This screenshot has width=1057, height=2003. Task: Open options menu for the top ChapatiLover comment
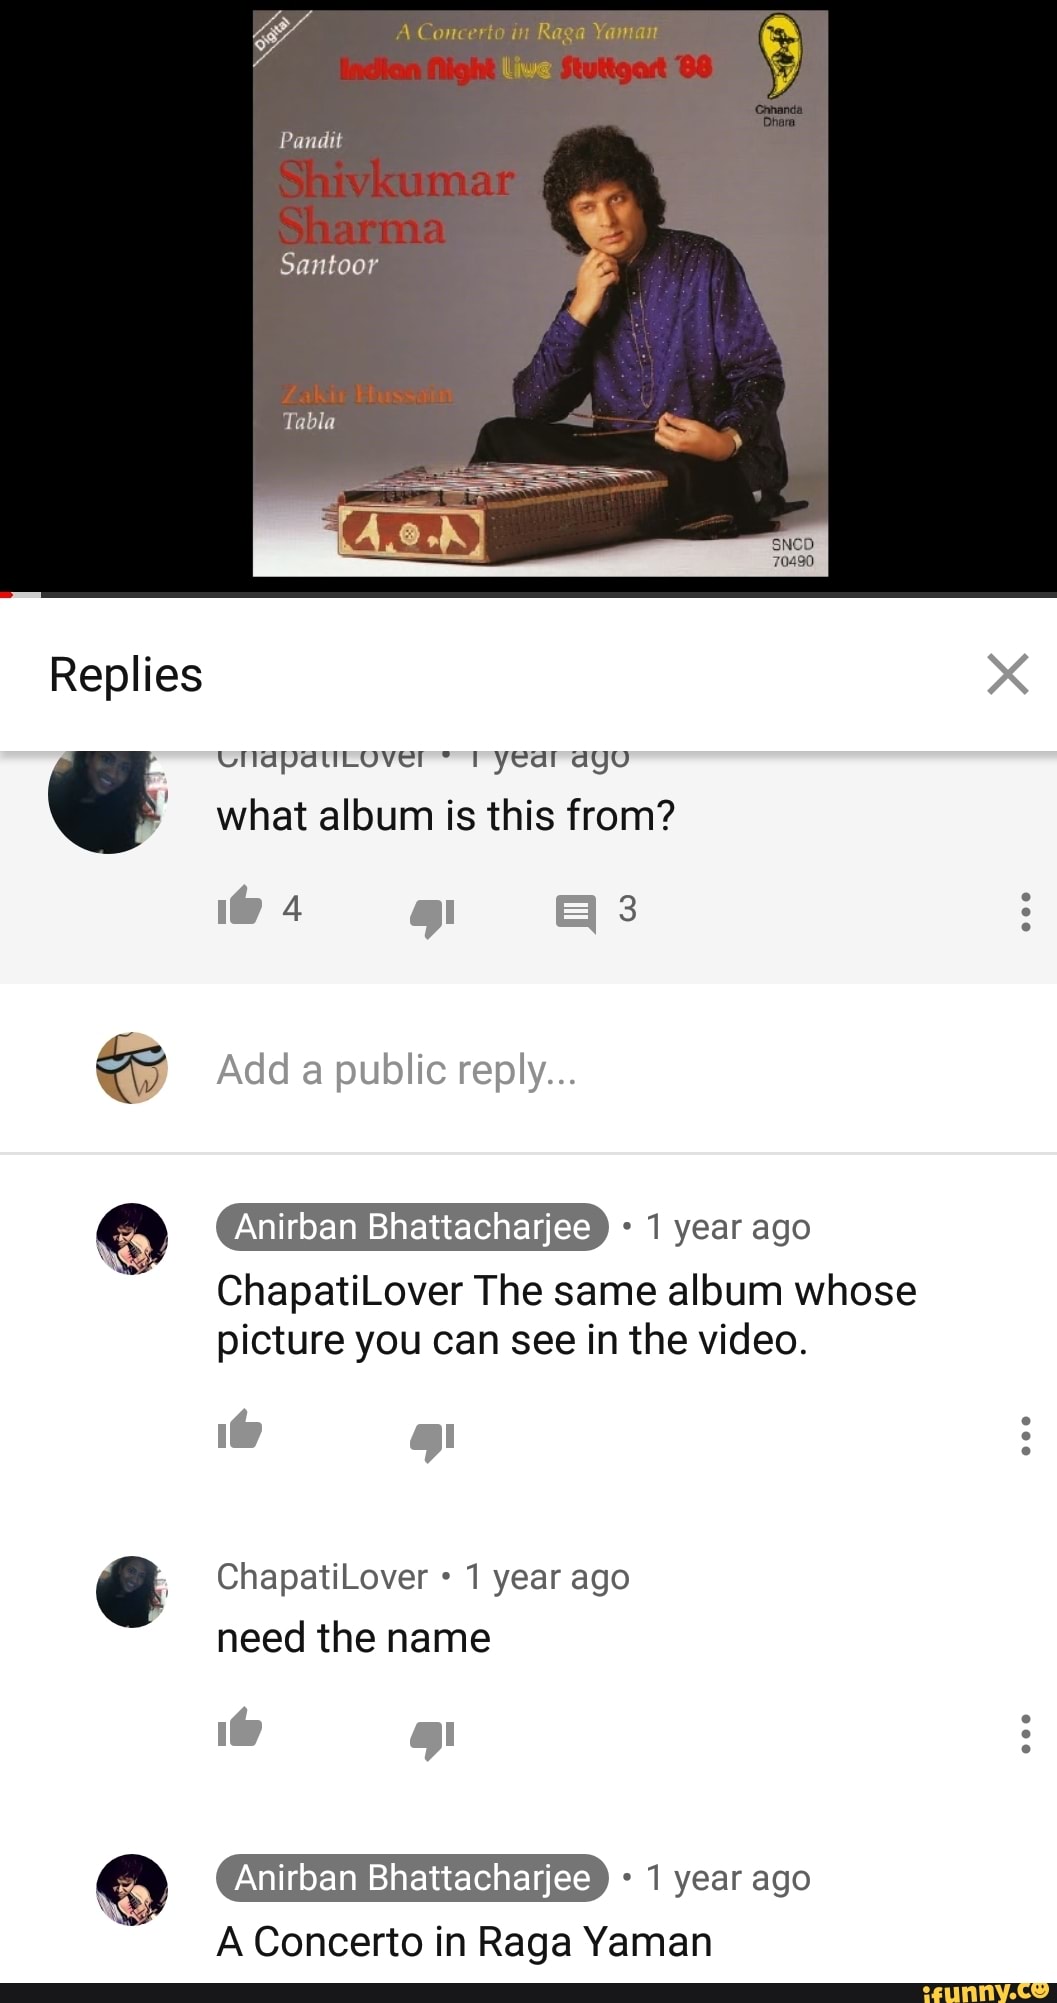click(1025, 912)
